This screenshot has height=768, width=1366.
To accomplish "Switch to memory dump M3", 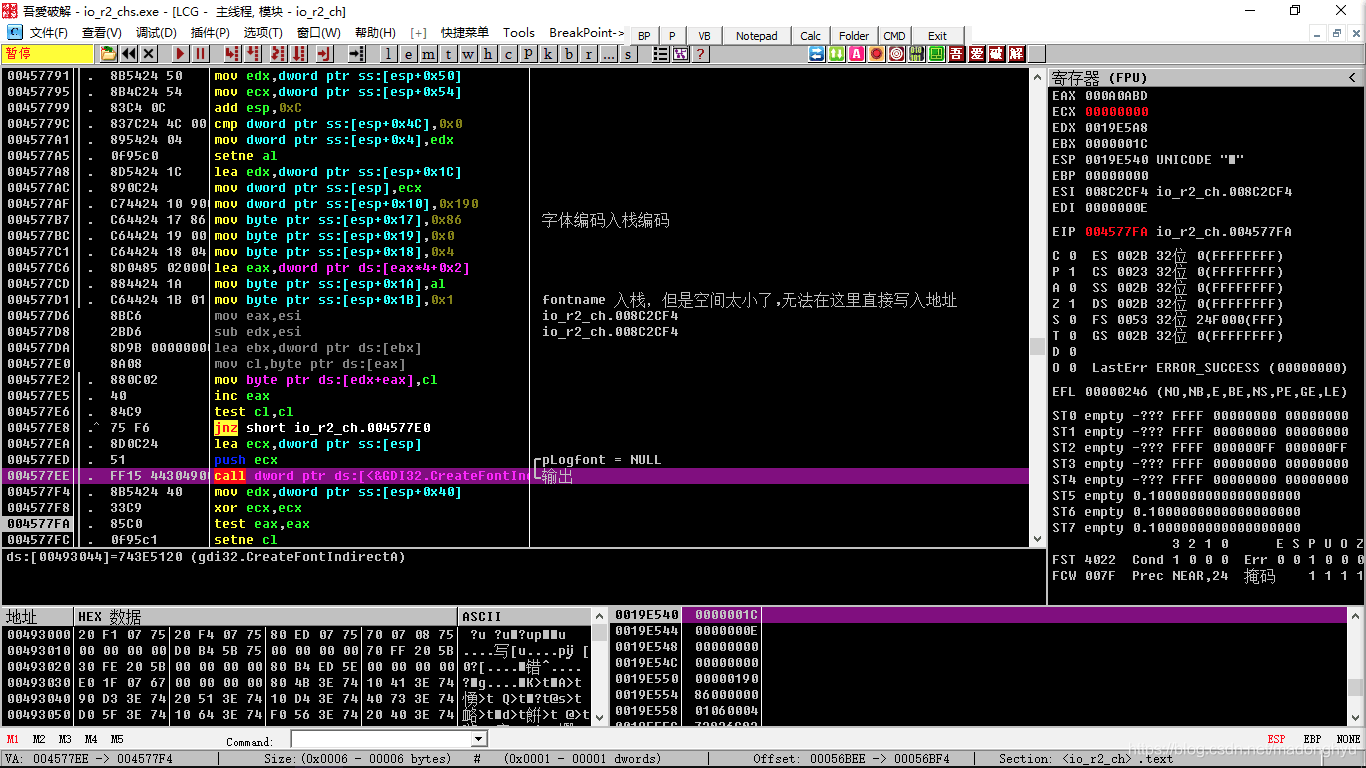I will point(65,739).
